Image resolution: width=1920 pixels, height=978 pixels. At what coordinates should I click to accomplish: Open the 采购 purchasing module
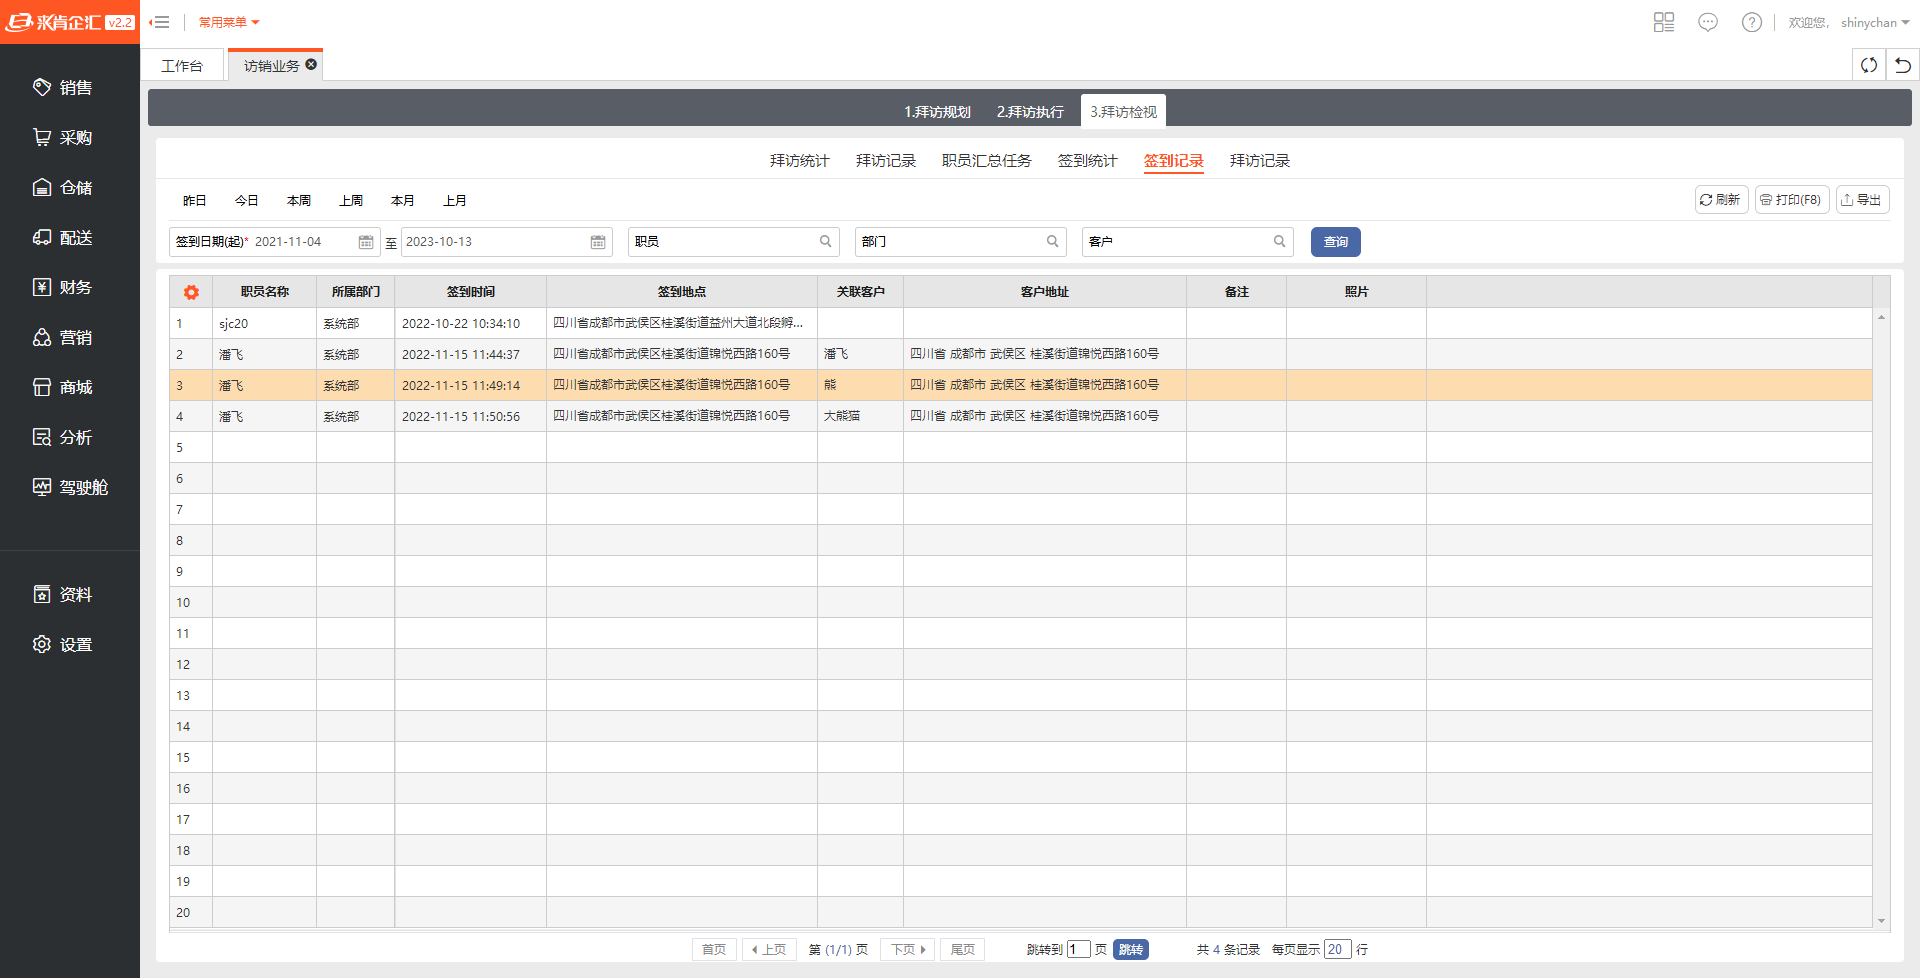pos(62,138)
